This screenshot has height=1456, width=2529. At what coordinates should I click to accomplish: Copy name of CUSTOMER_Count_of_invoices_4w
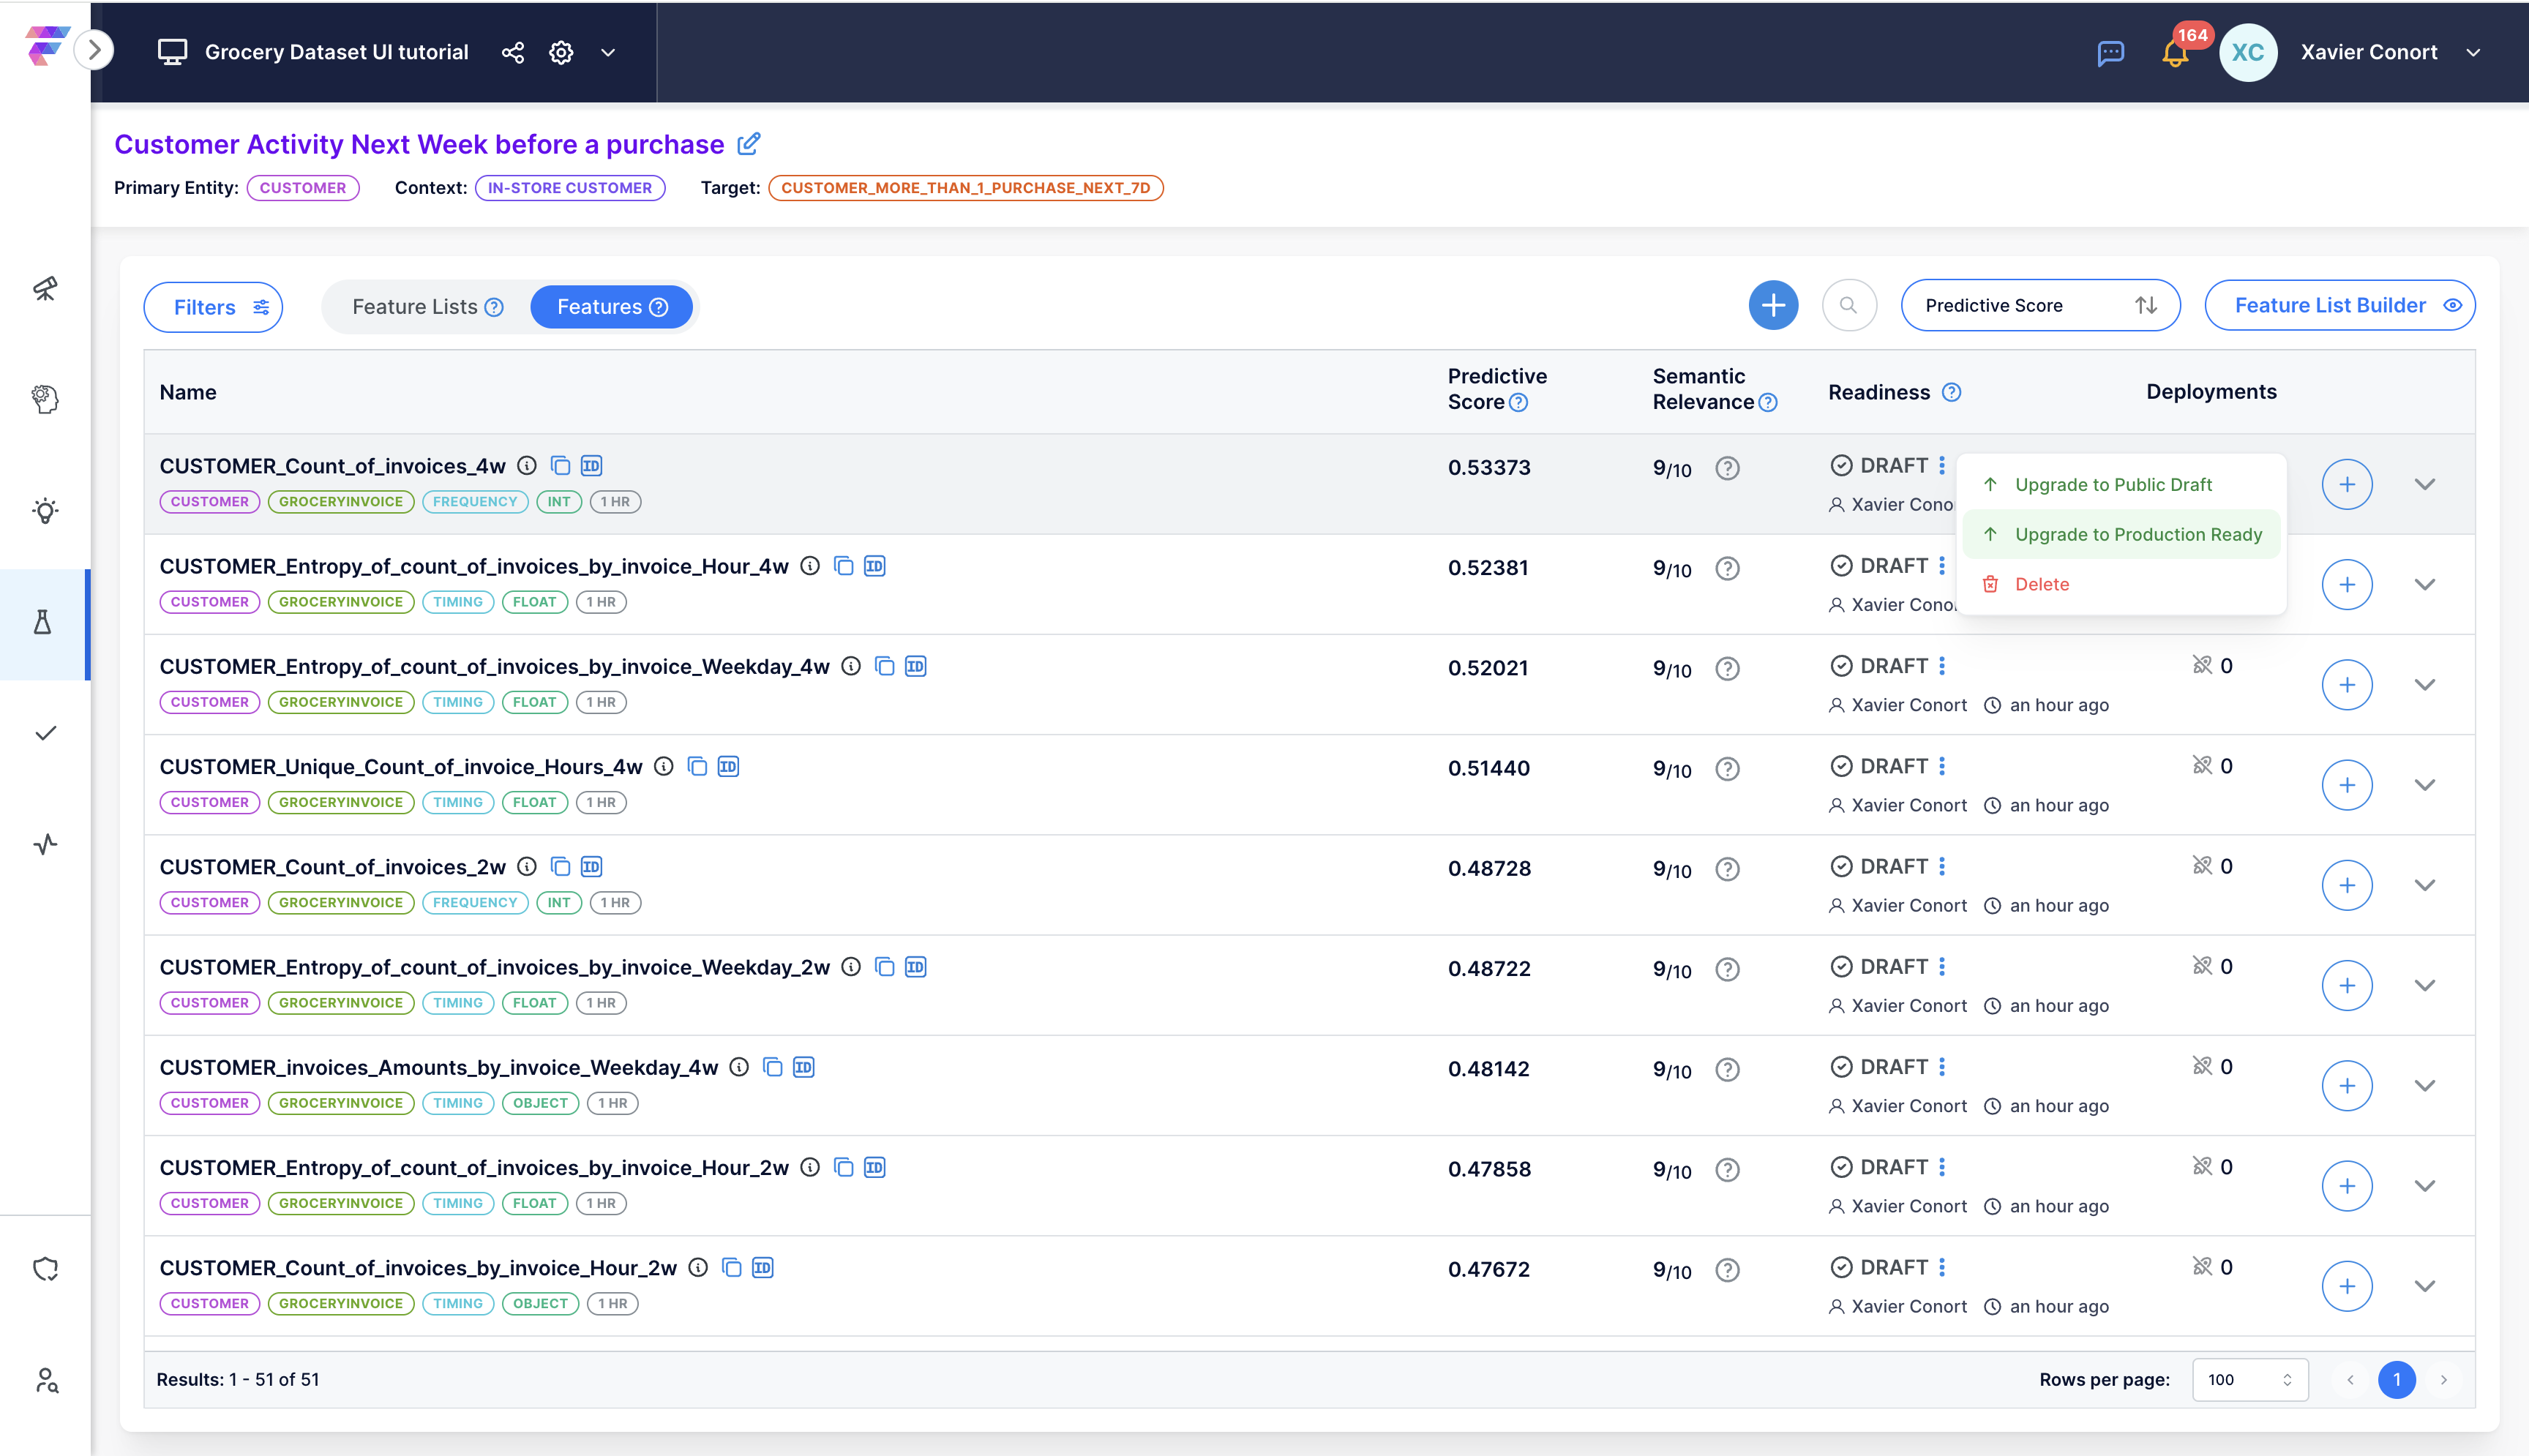coord(560,466)
